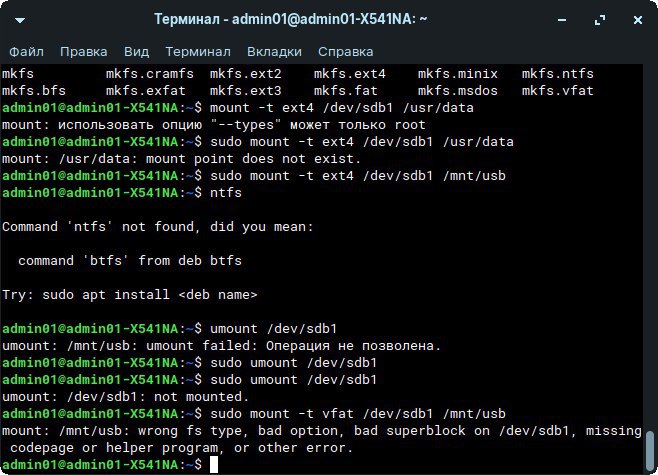This screenshot has height=475, width=658.
Task: Close the terminal window
Action: coord(637,18)
